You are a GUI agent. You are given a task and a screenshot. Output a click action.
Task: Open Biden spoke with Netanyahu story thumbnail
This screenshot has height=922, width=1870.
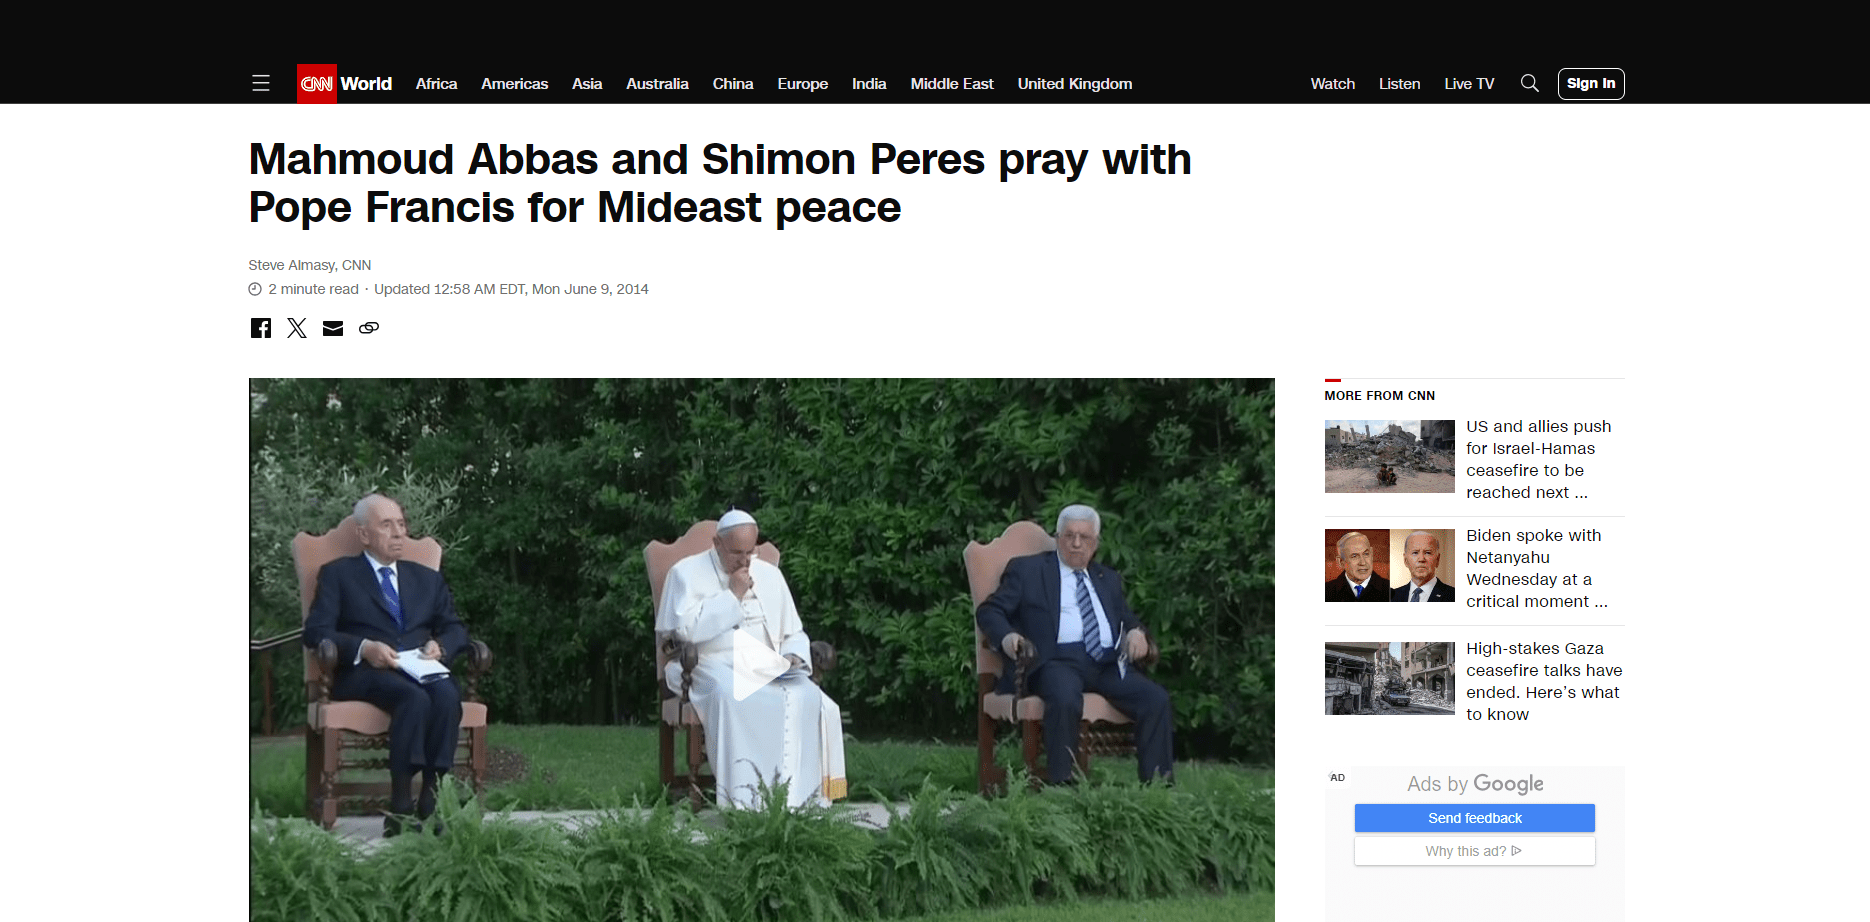coord(1390,566)
